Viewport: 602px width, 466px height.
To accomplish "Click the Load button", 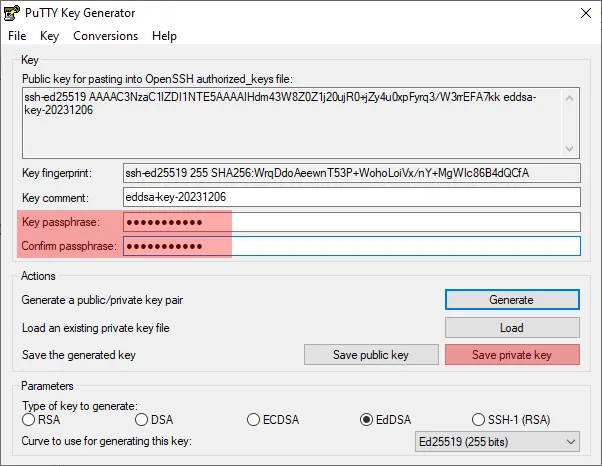I will [512, 327].
